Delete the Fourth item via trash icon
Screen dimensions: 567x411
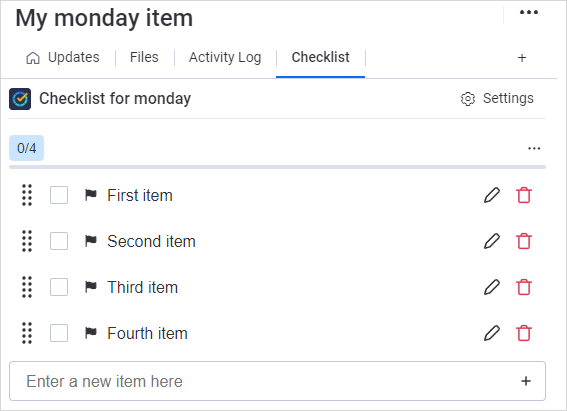point(524,333)
